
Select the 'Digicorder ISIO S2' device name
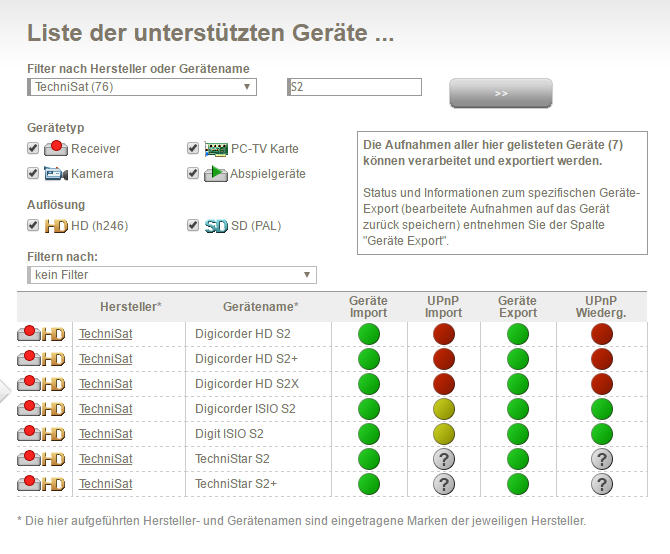[x=245, y=408]
